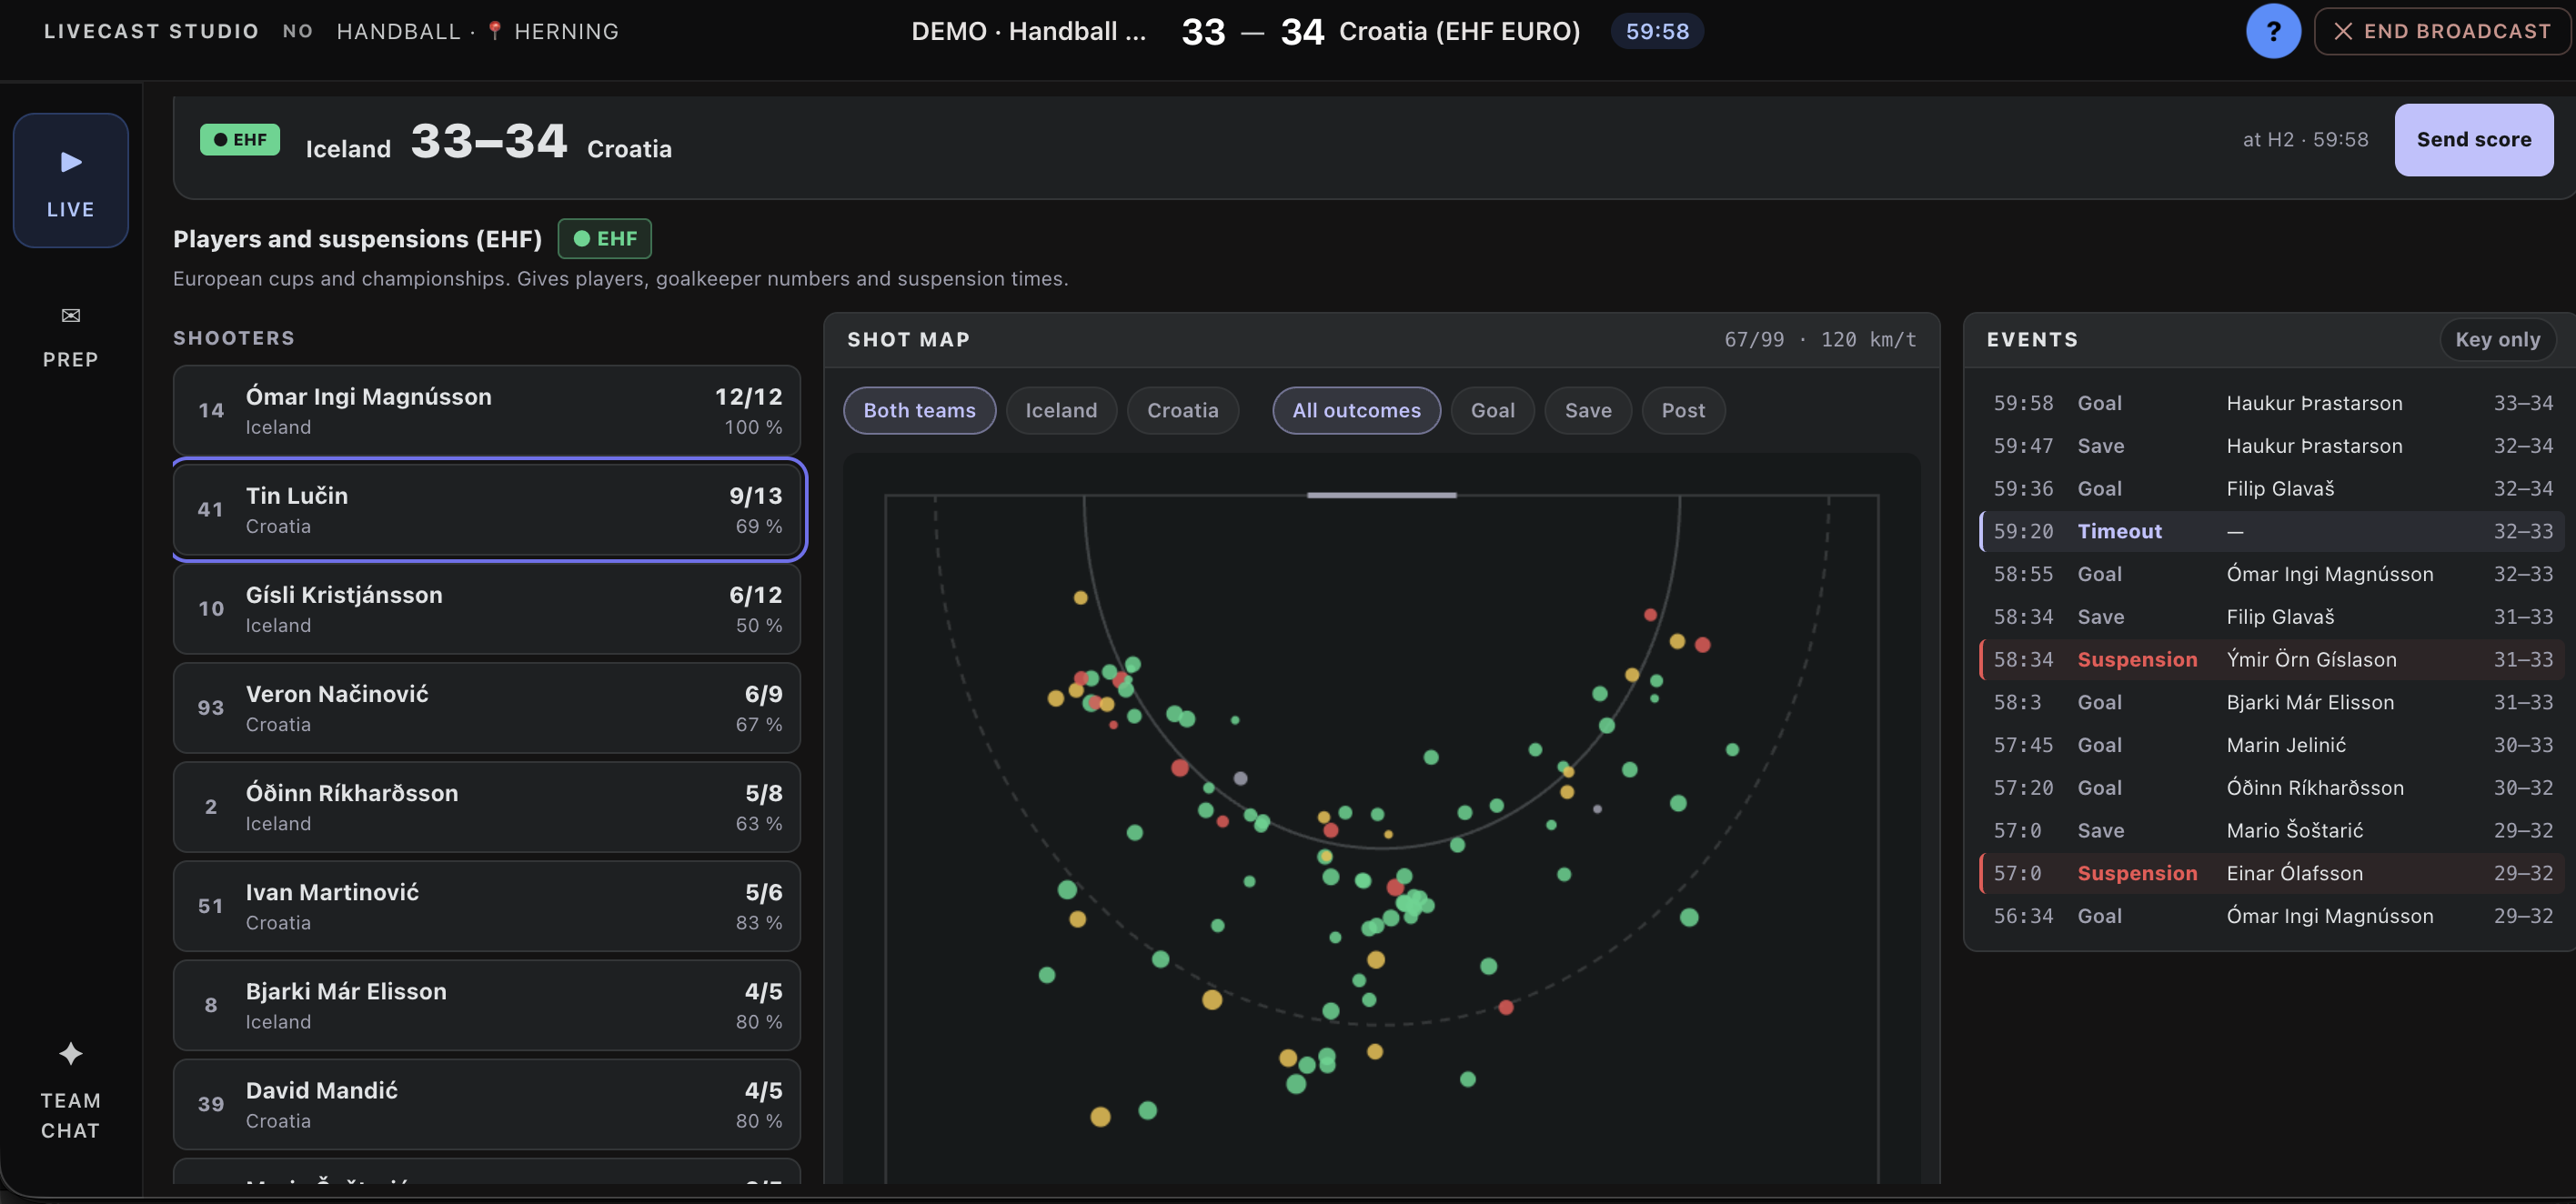Click the 57:0 Suspension Einar Ólafsson event
Screen dimensions: 2576x1204
[2273, 873]
